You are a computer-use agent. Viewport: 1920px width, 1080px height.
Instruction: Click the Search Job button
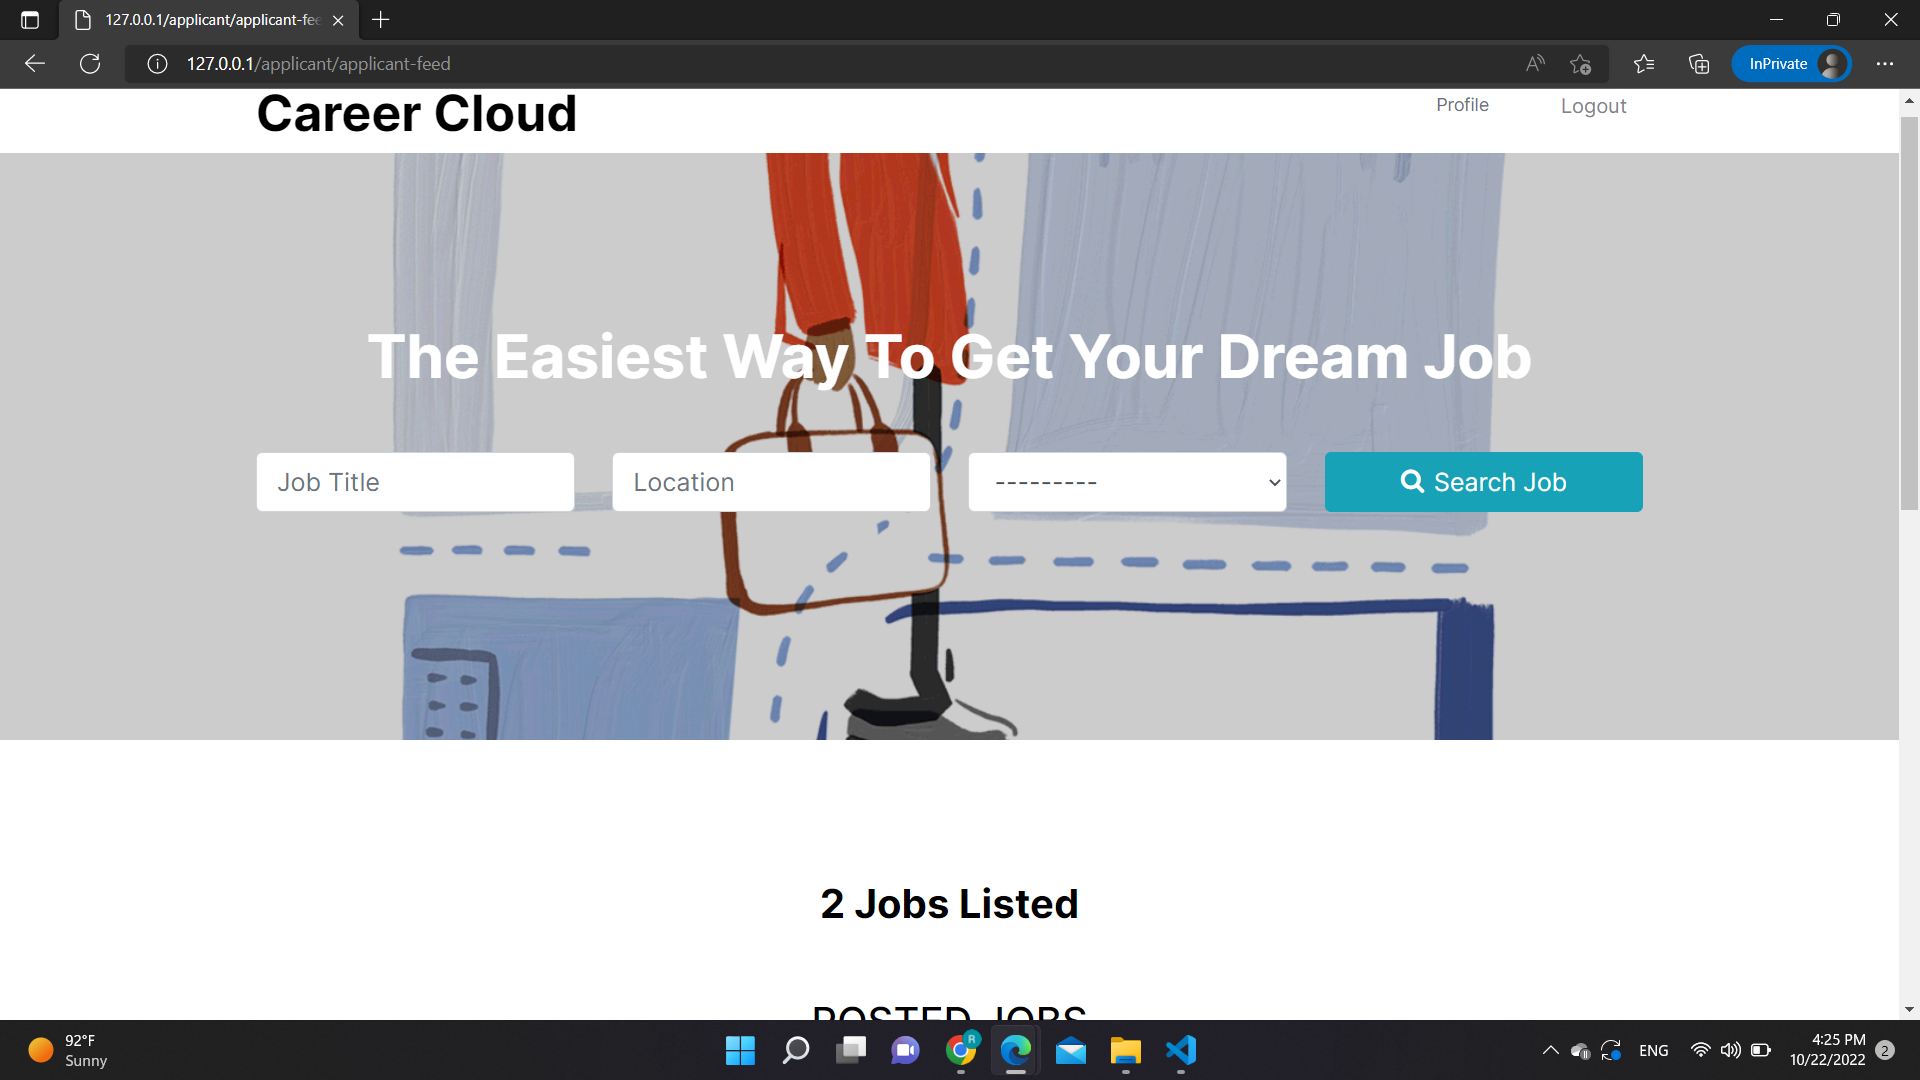(1483, 481)
